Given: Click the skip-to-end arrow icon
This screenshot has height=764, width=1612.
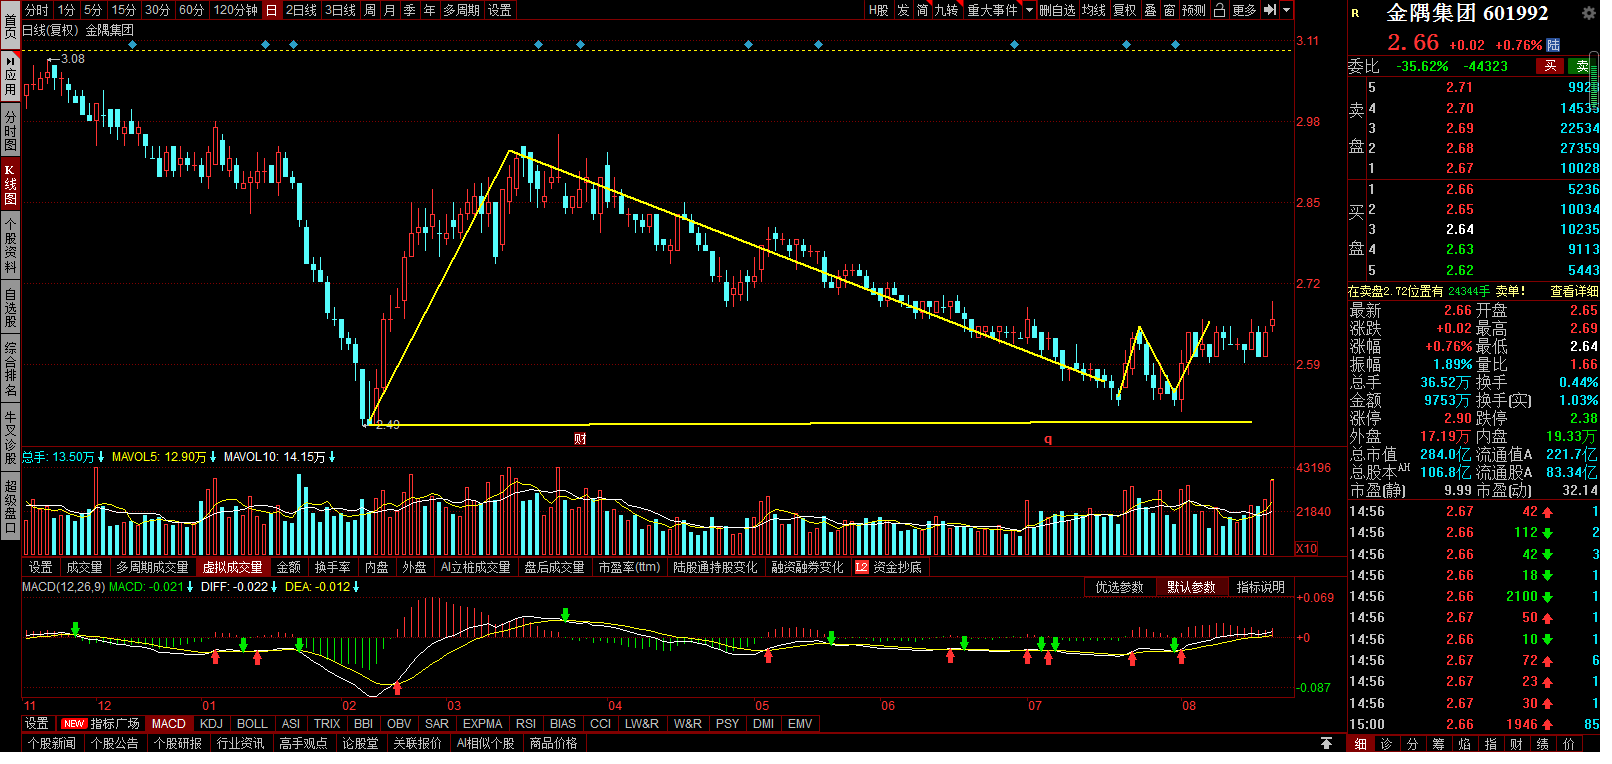Looking at the screenshot, I should pyautogui.click(x=1270, y=10).
